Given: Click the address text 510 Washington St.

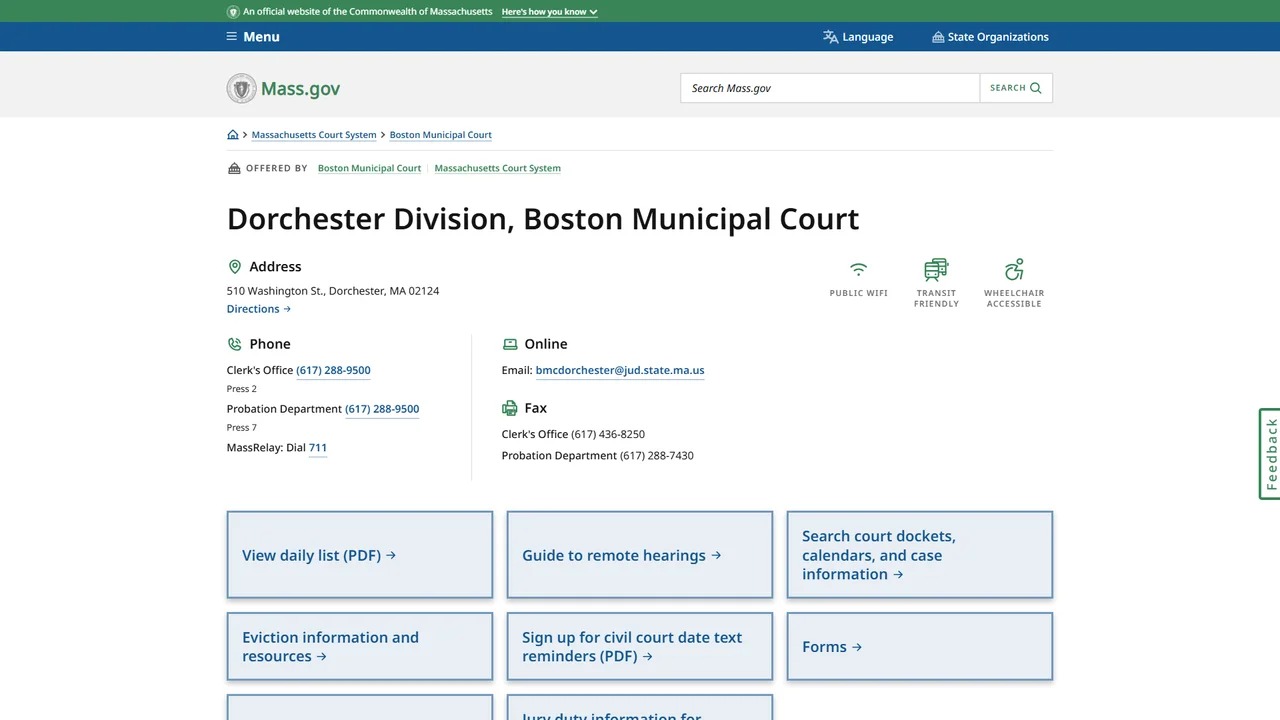Looking at the screenshot, I should pyautogui.click(x=333, y=291).
